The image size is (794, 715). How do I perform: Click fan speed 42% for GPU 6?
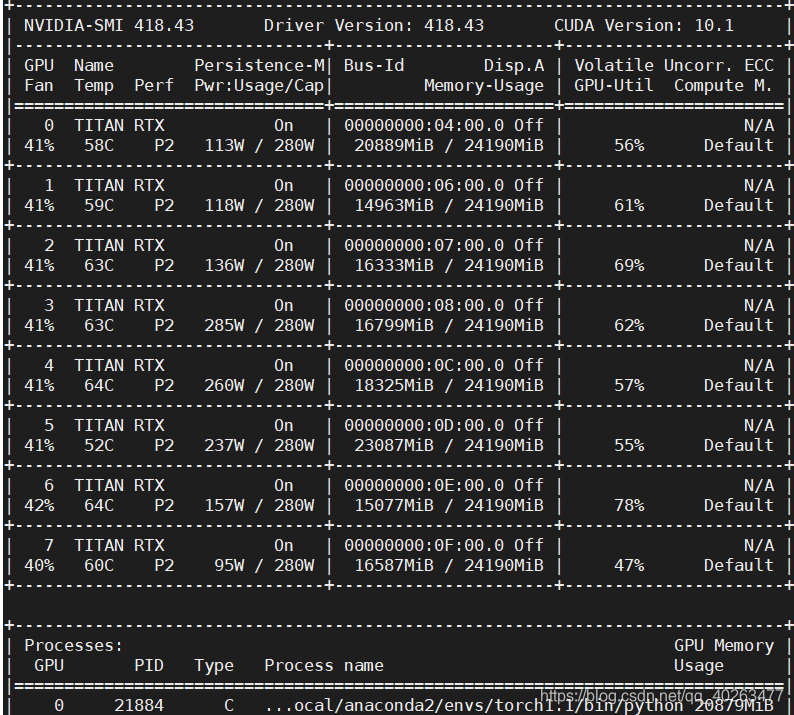point(39,505)
